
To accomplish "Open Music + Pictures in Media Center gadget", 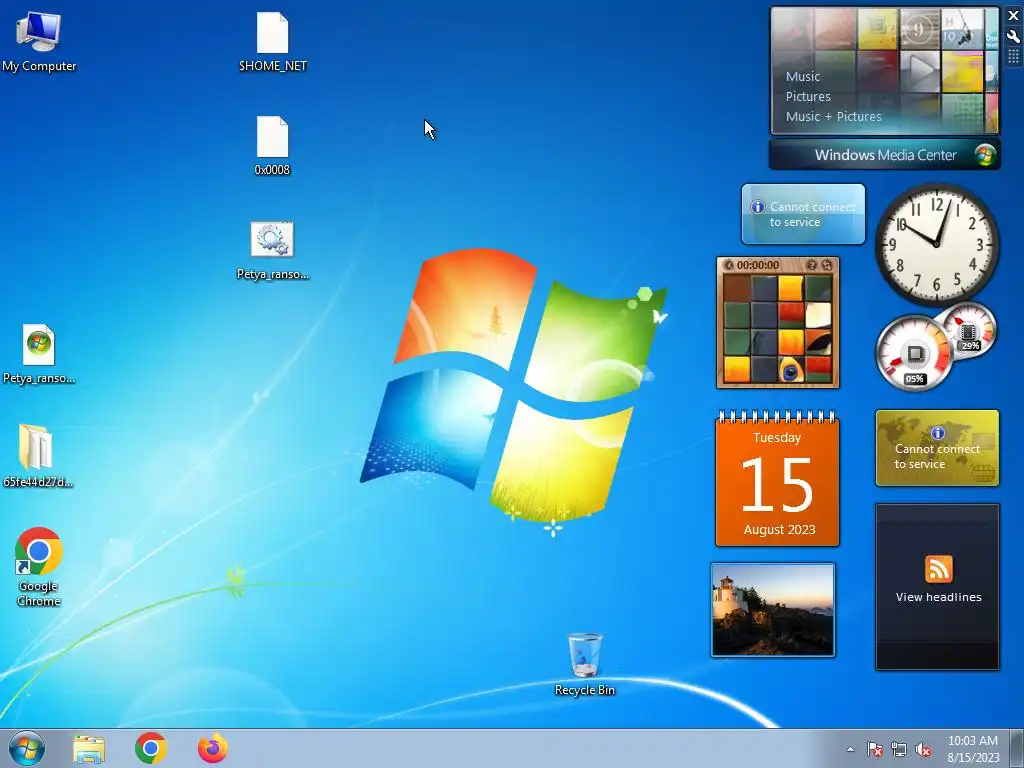I will 833,117.
